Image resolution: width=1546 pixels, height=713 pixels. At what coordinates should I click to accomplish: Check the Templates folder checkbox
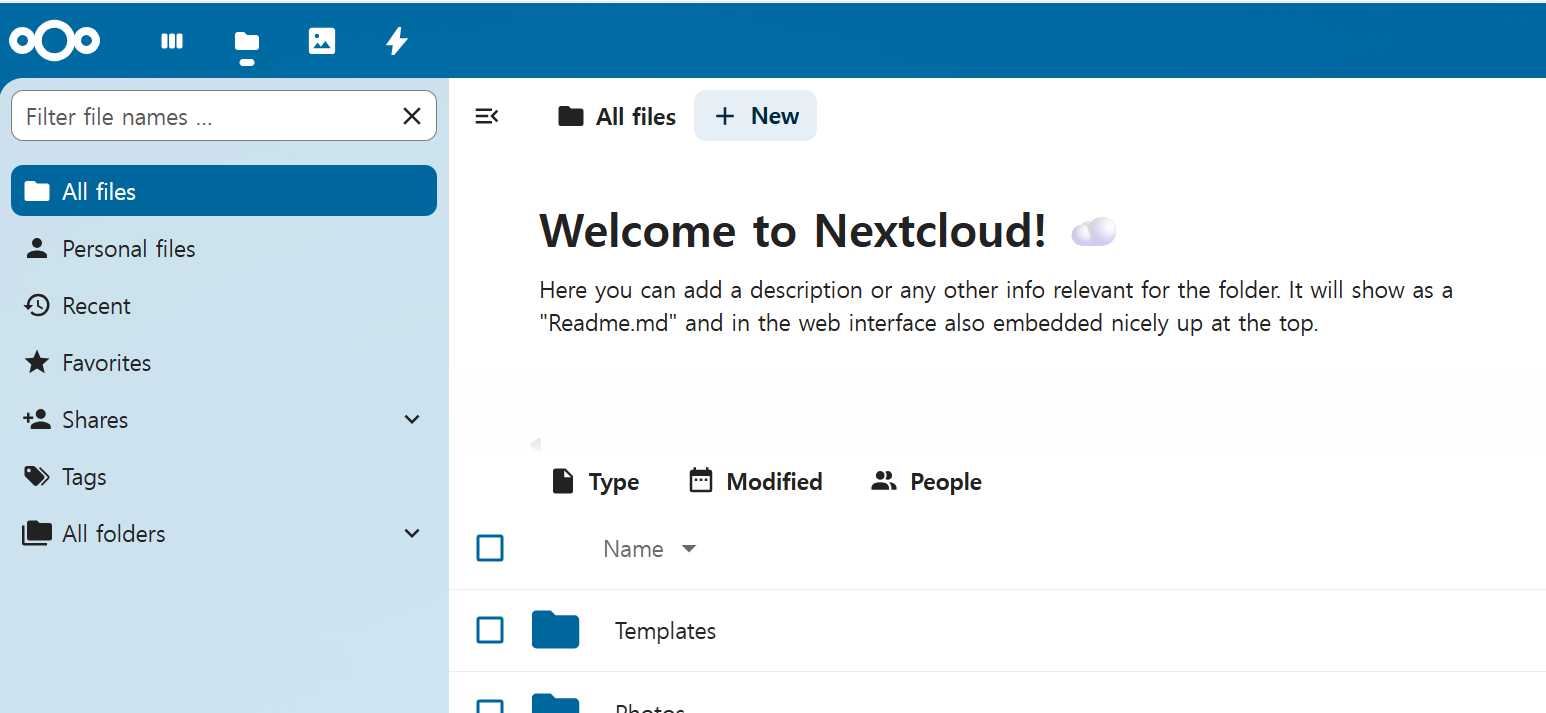coord(490,630)
